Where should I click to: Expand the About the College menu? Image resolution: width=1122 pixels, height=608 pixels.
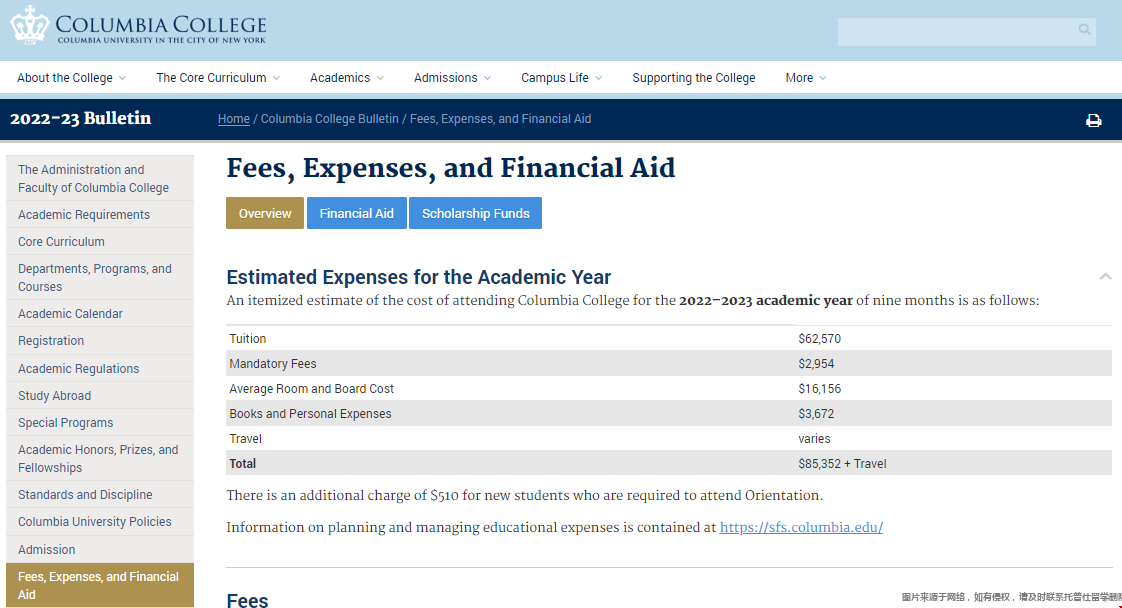(71, 78)
